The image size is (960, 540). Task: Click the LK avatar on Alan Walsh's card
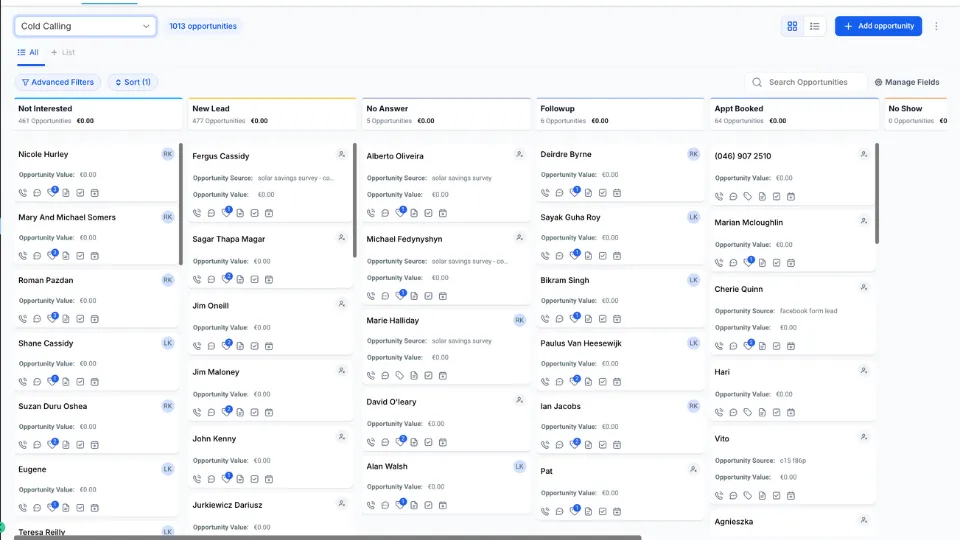pyautogui.click(x=519, y=467)
